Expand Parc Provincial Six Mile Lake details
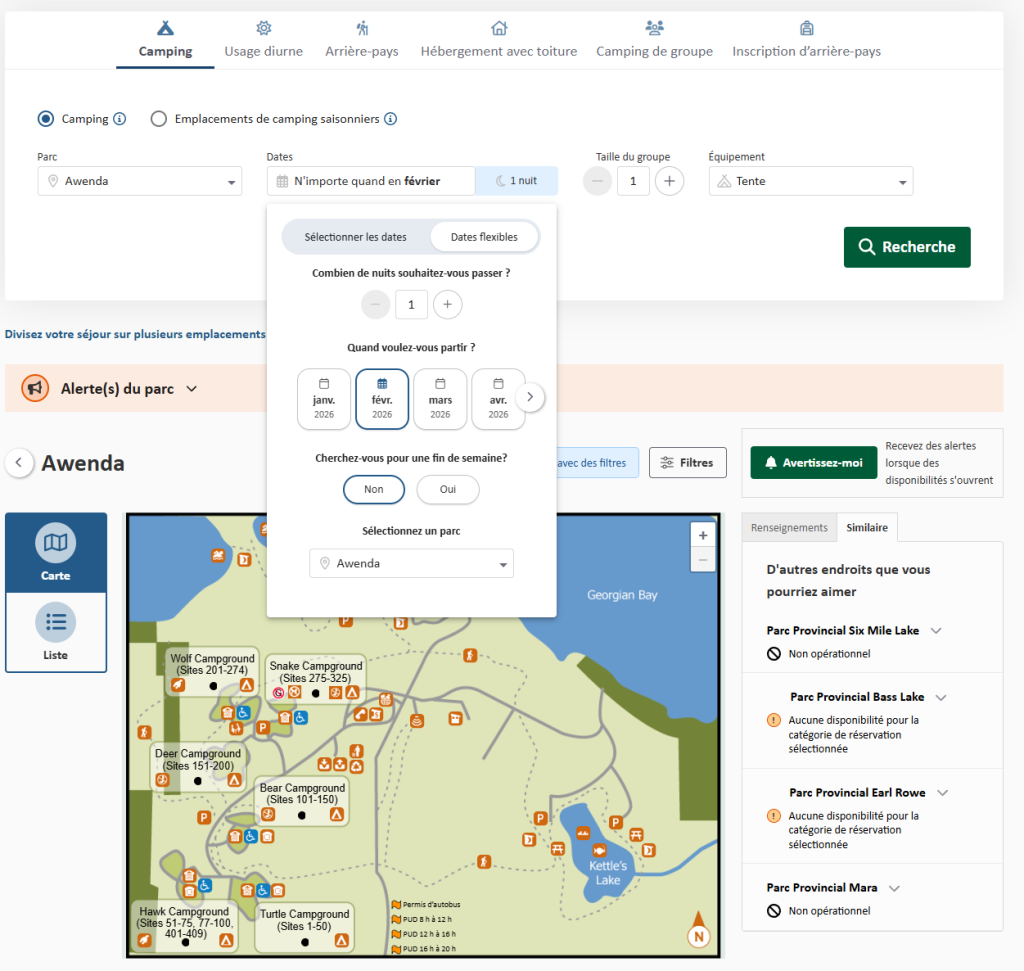Screen dimensions: 1024x971 936,630
